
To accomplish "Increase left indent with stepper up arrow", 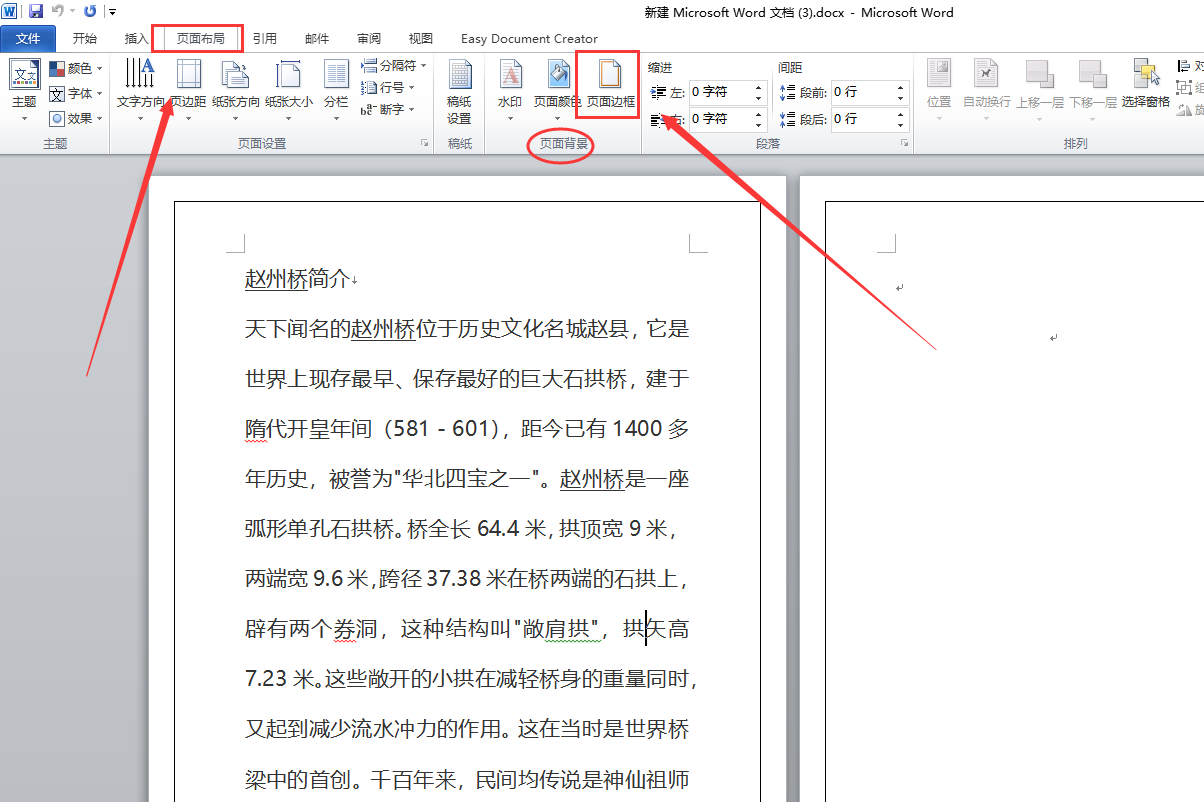I will 758,87.
